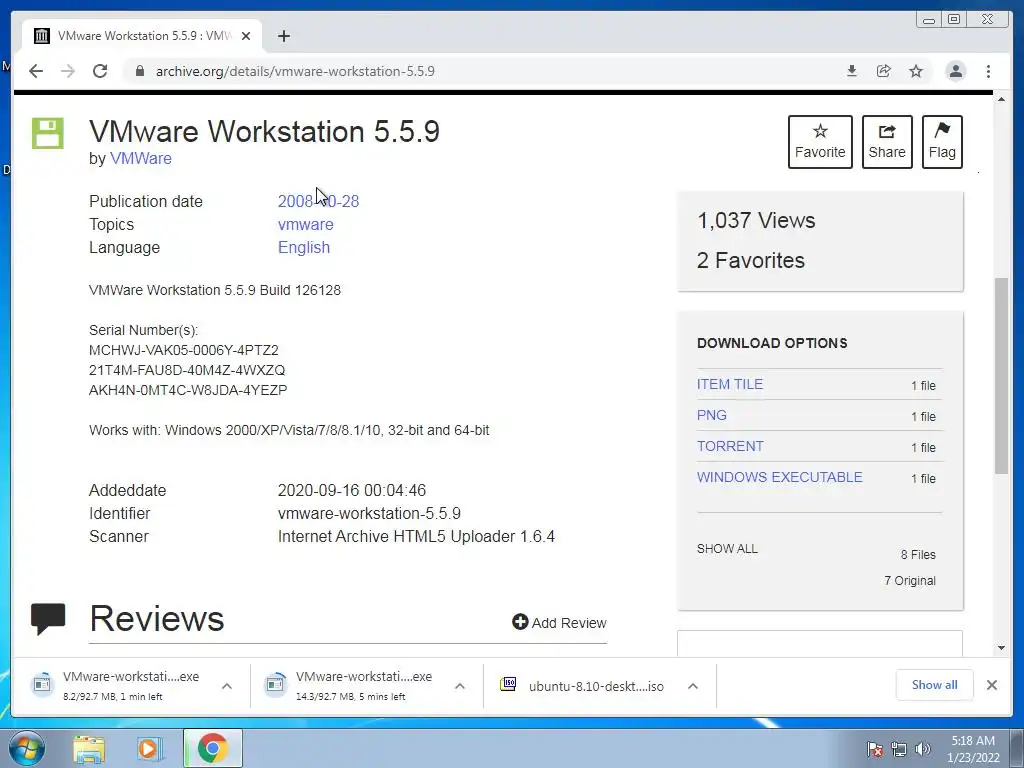This screenshot has width=1024, height=768.
Task: Click the scrollbar down arrow
Action: coord(1001,647)
